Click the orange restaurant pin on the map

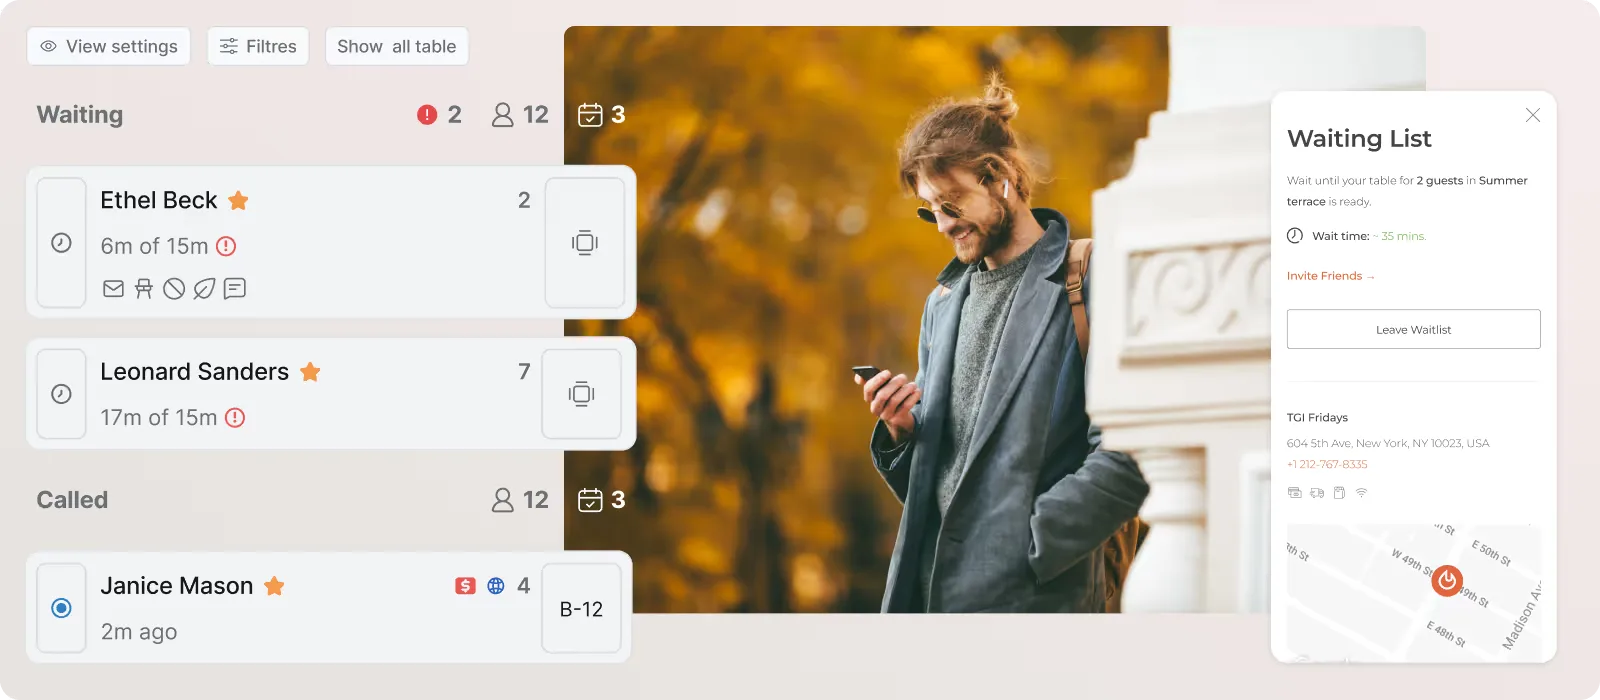click(x=1447, y=580)
